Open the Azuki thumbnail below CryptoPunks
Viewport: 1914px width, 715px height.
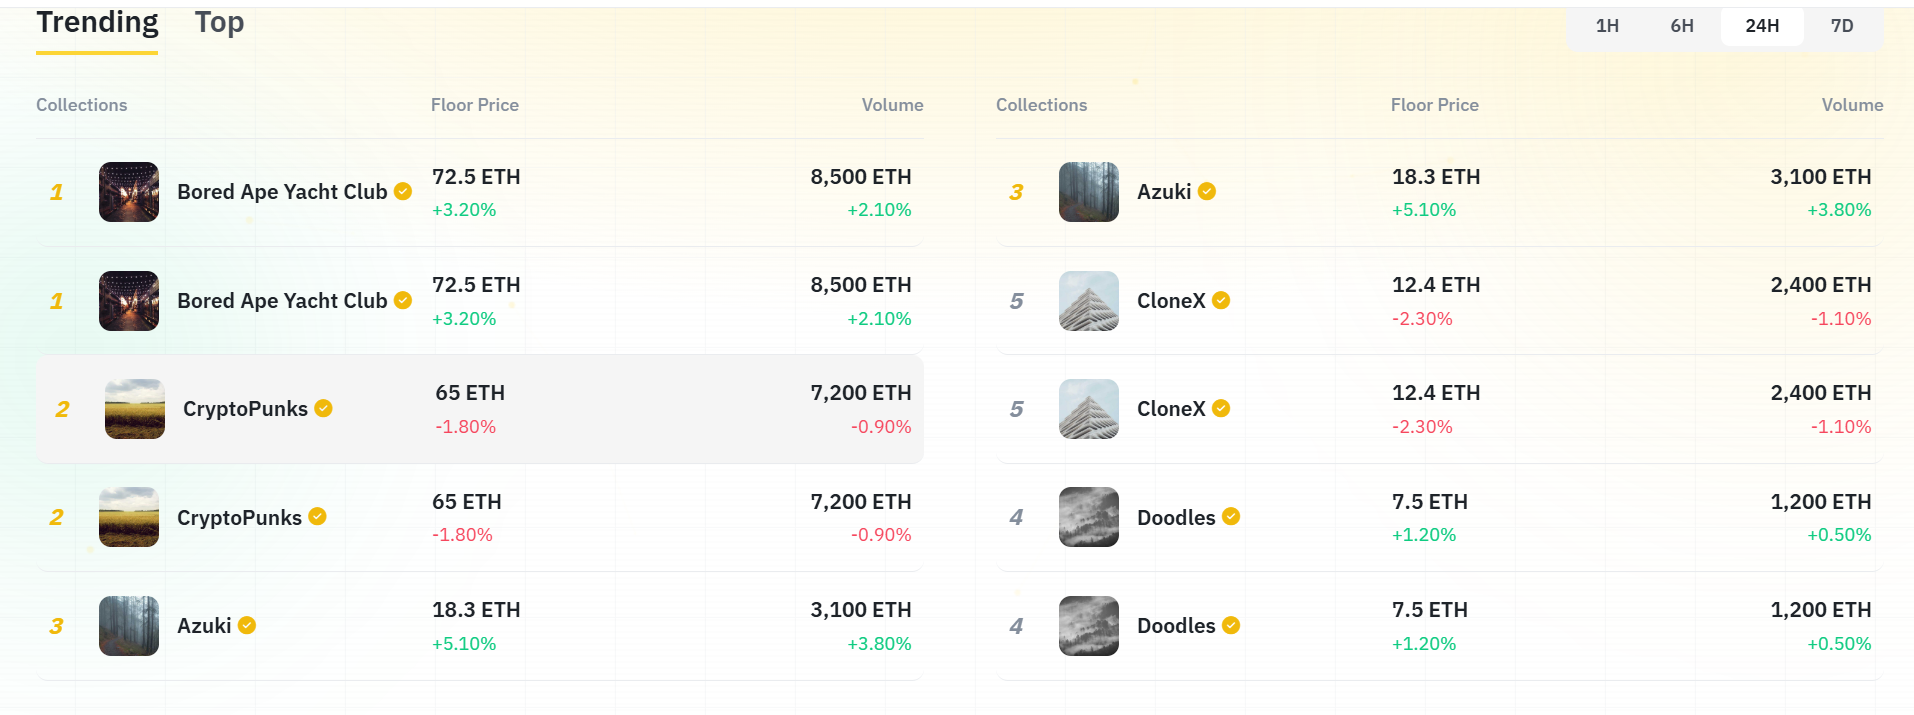pos(129,626)
